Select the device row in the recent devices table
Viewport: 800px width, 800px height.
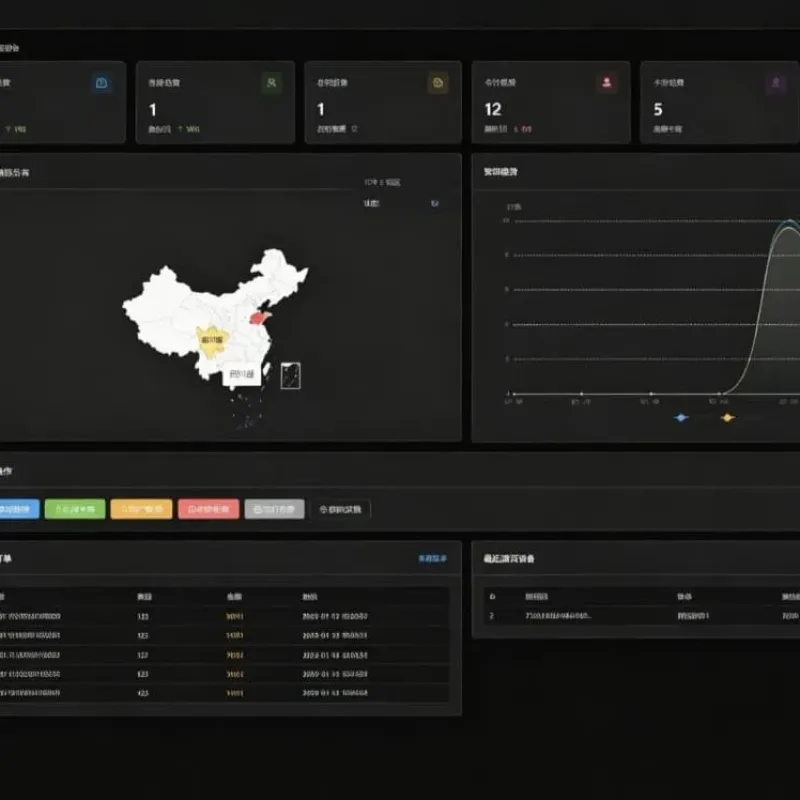(642, 616)
